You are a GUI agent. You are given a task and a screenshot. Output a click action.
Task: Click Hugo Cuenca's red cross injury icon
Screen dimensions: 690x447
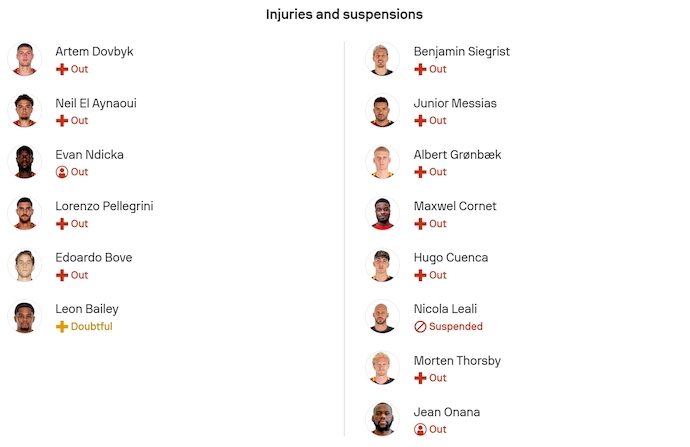click(x=420, y=275)
